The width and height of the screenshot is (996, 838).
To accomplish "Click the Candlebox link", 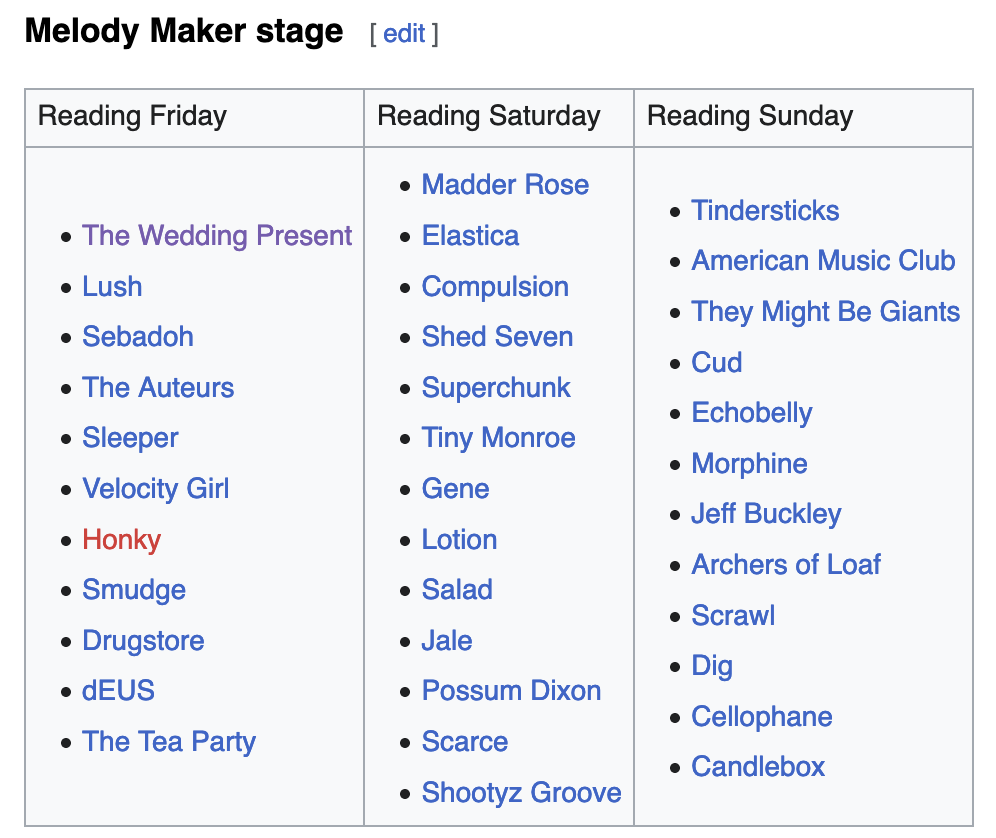I will (x=758, y=767).
